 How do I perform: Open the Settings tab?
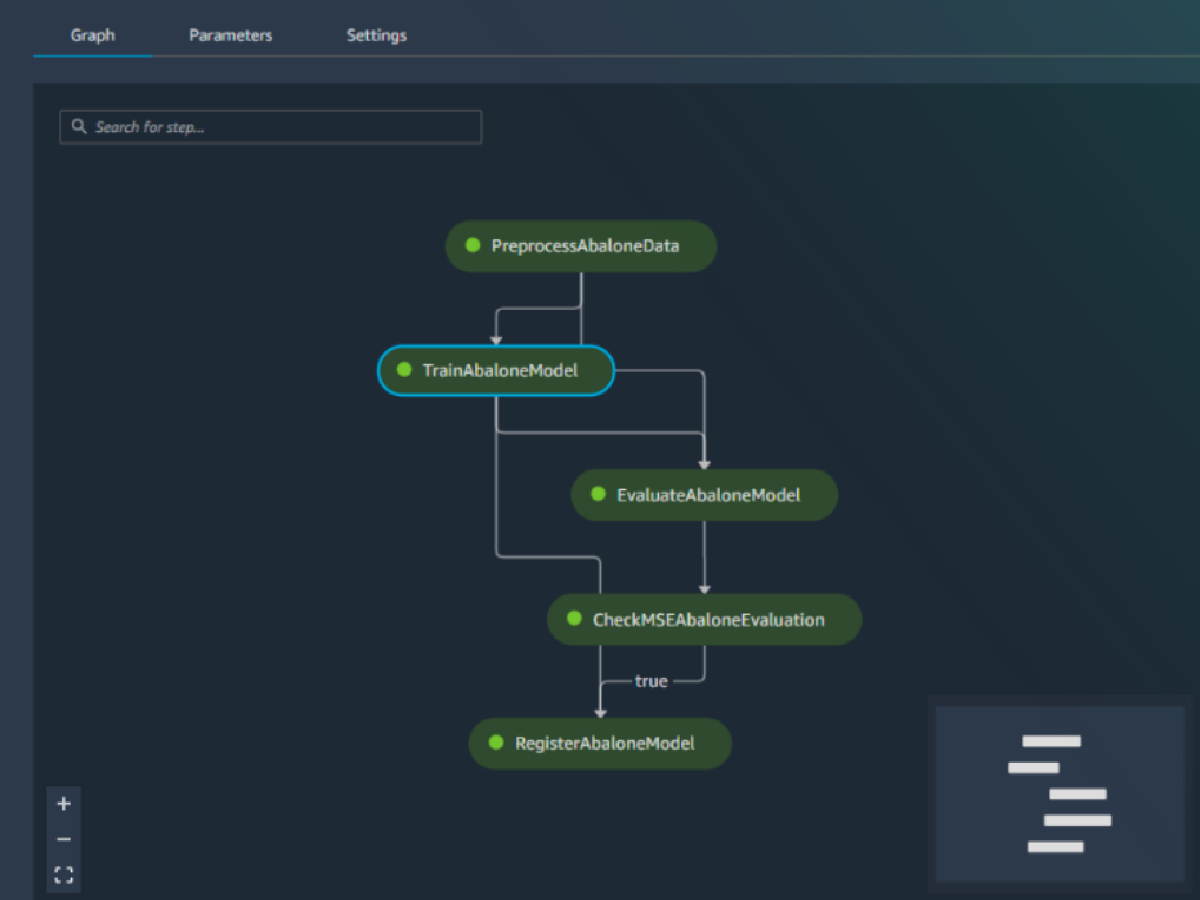pos(376,35)
